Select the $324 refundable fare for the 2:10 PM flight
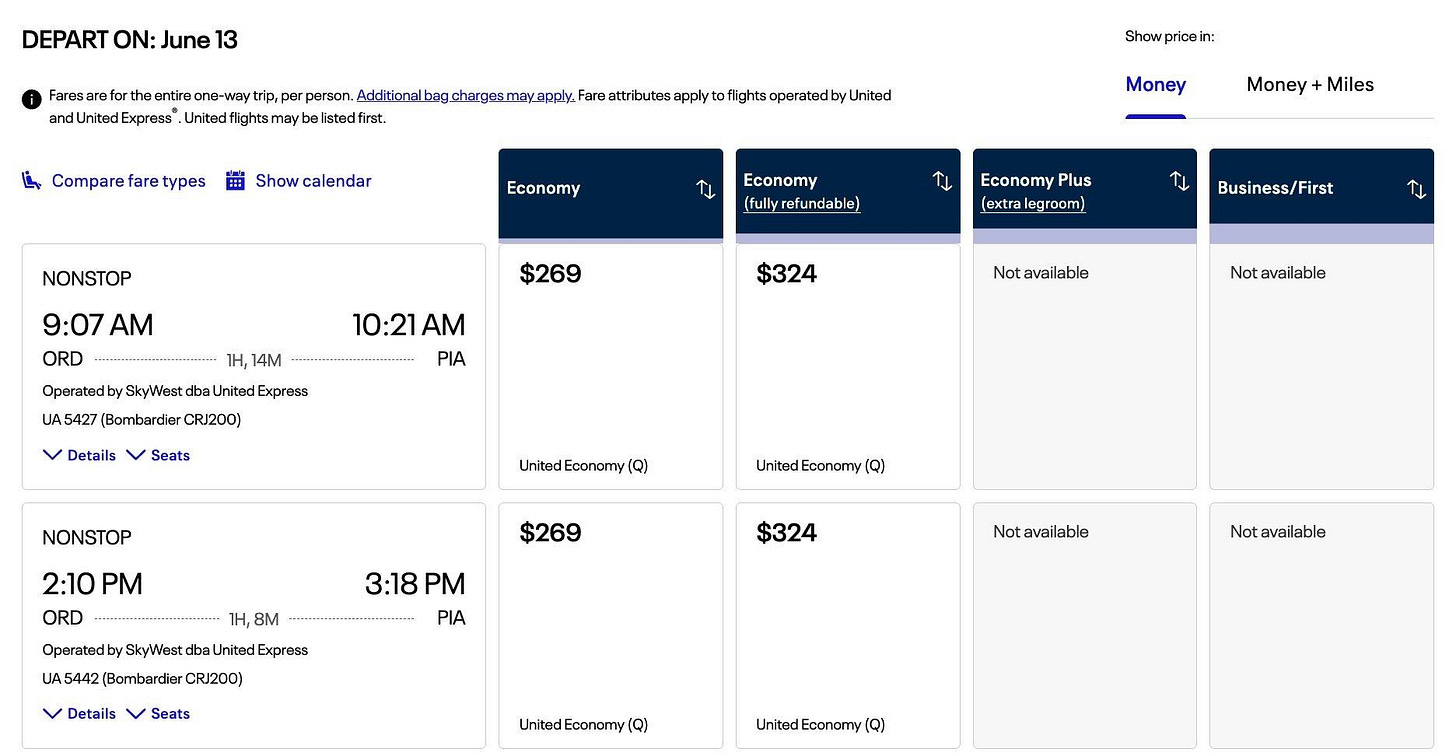 (x=848, y=626)
